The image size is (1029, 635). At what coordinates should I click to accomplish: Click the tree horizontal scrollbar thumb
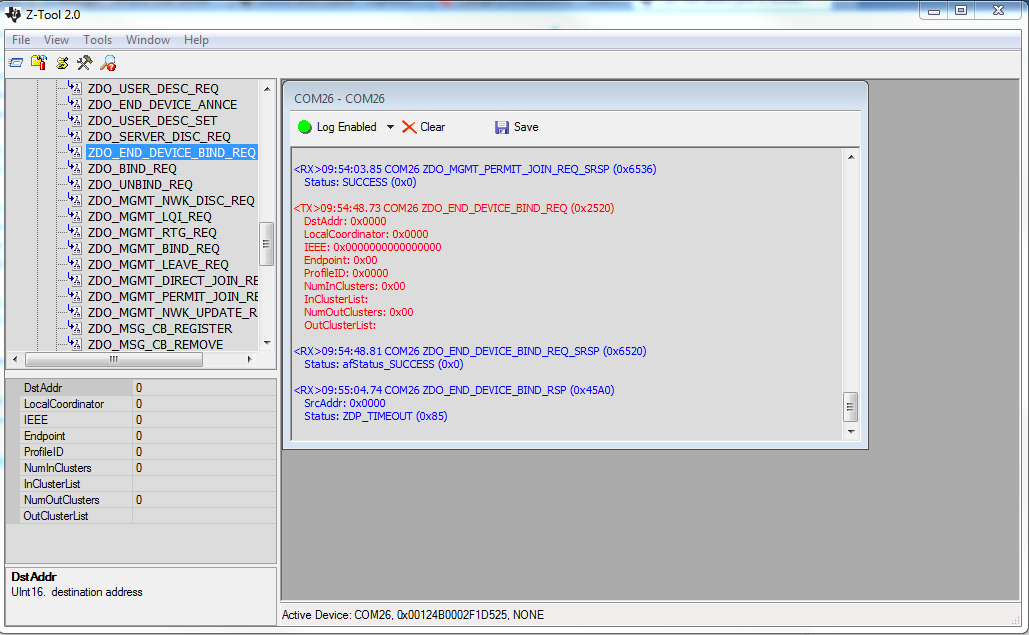(114, 359)
